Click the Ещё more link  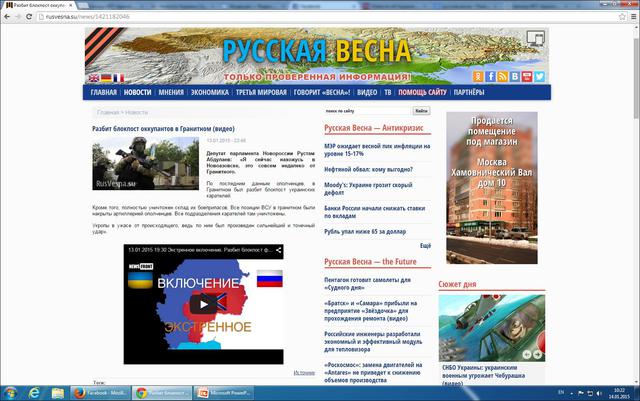[x=425, y=246]
